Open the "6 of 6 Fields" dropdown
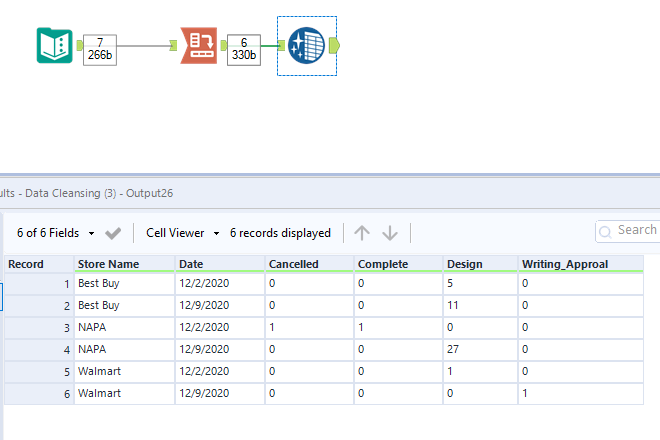This screenshot has width=660, height=440. tap(56, 233)
